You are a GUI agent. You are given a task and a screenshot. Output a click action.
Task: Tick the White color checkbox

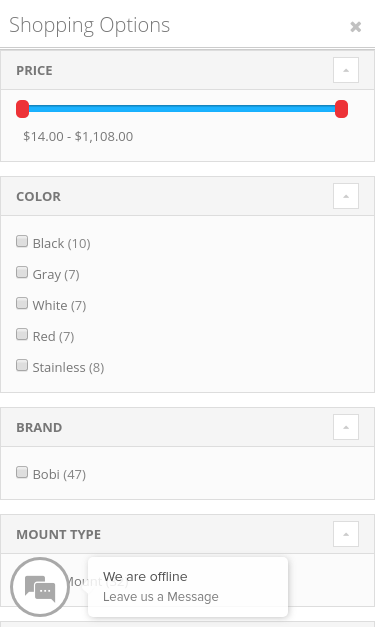click(x=22, y=303)
